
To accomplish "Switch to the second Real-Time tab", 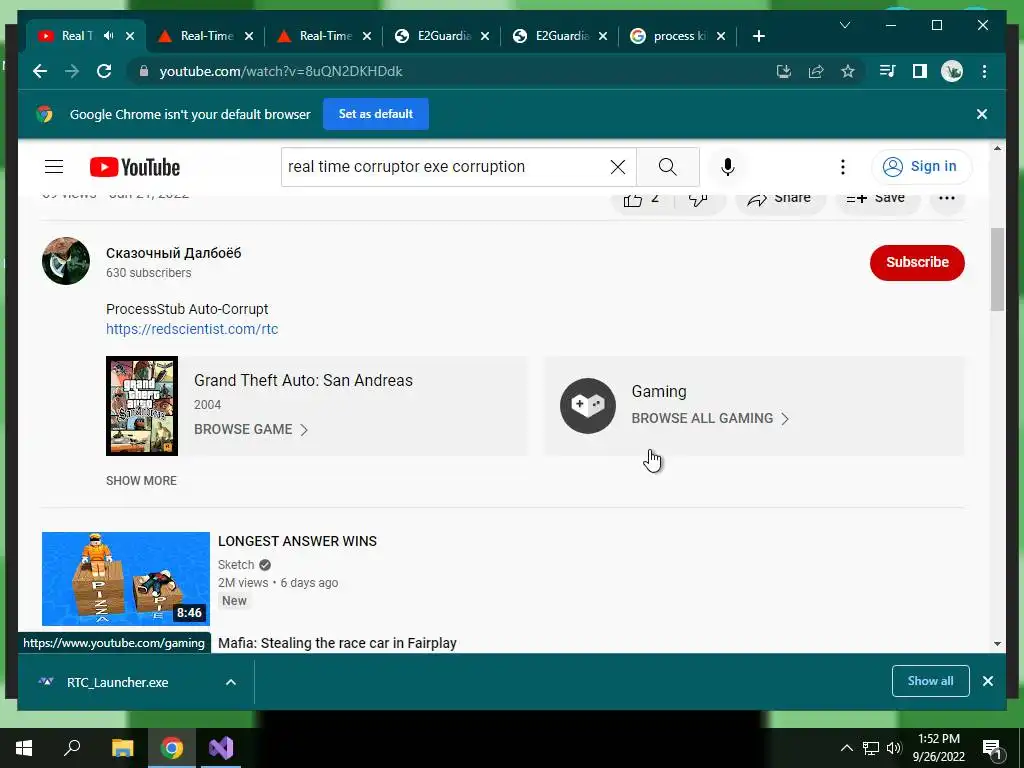I will (207, 36).
